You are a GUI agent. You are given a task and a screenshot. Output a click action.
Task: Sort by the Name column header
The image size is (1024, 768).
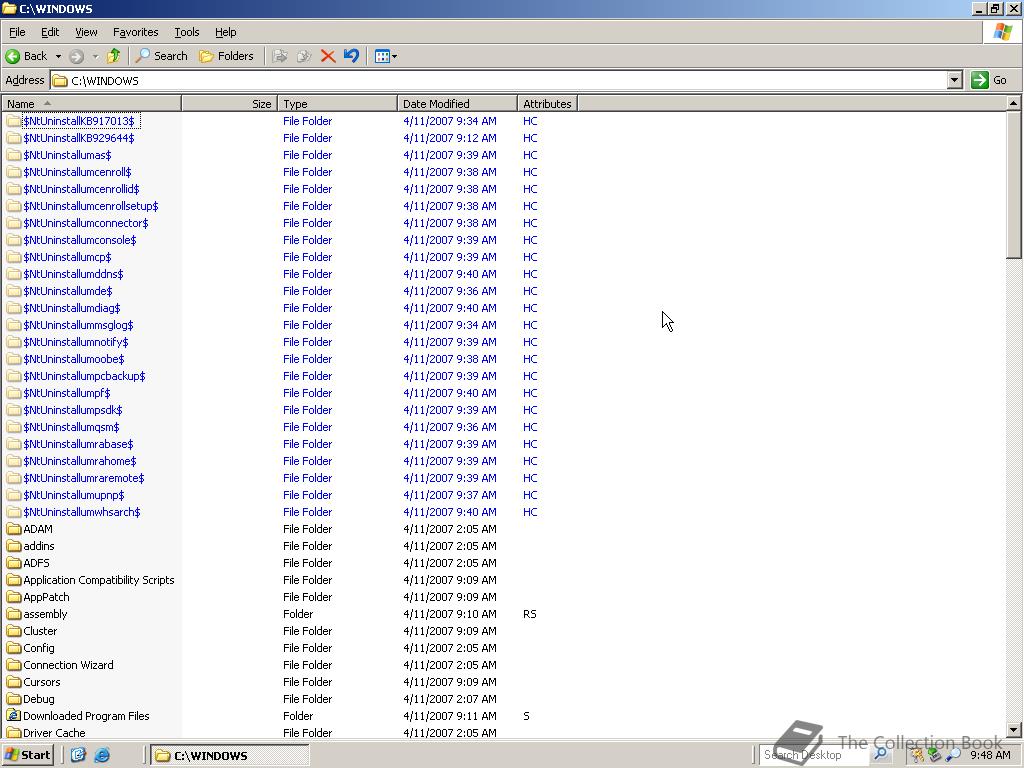91,104
